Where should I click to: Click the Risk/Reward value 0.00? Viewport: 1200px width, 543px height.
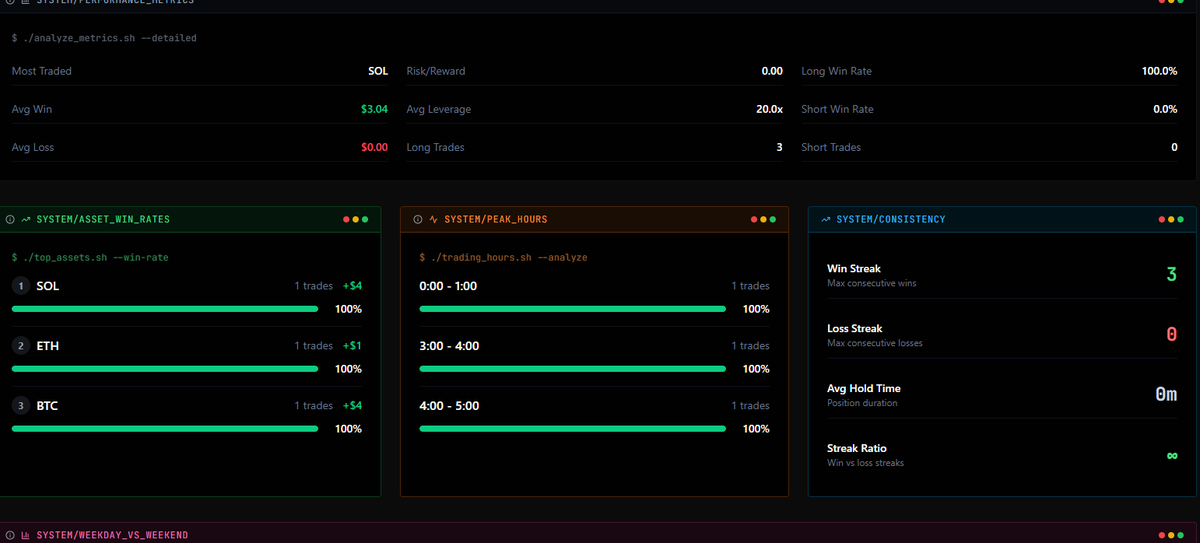coord(772,71)
